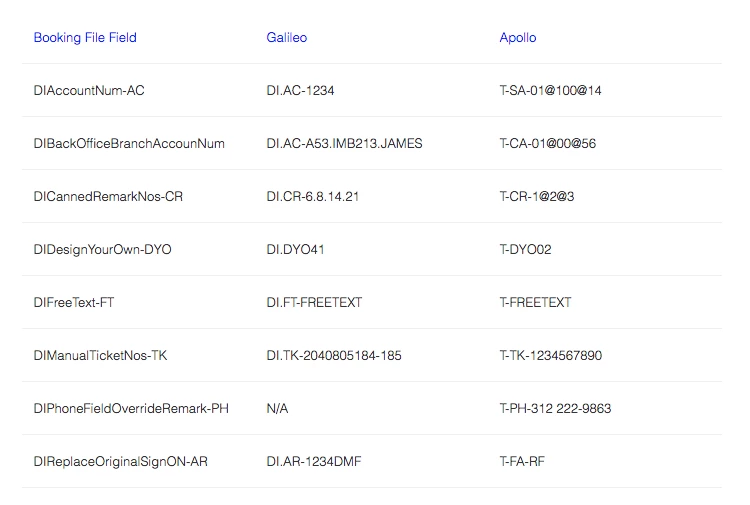This screenshot has width=750, height=505.
Task: Click the Apollo column header
Action: tap(518, 37)
